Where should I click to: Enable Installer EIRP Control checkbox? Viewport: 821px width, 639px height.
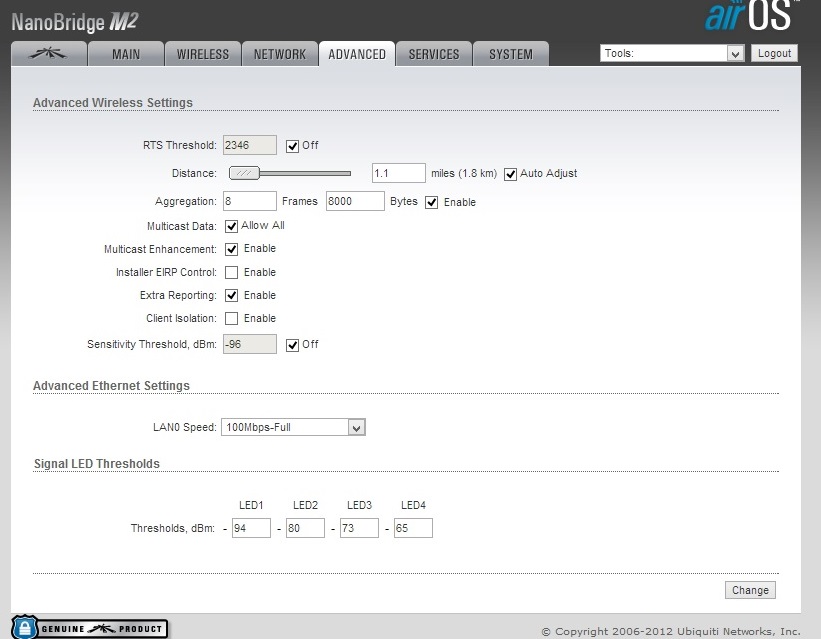tap(231, 272)
